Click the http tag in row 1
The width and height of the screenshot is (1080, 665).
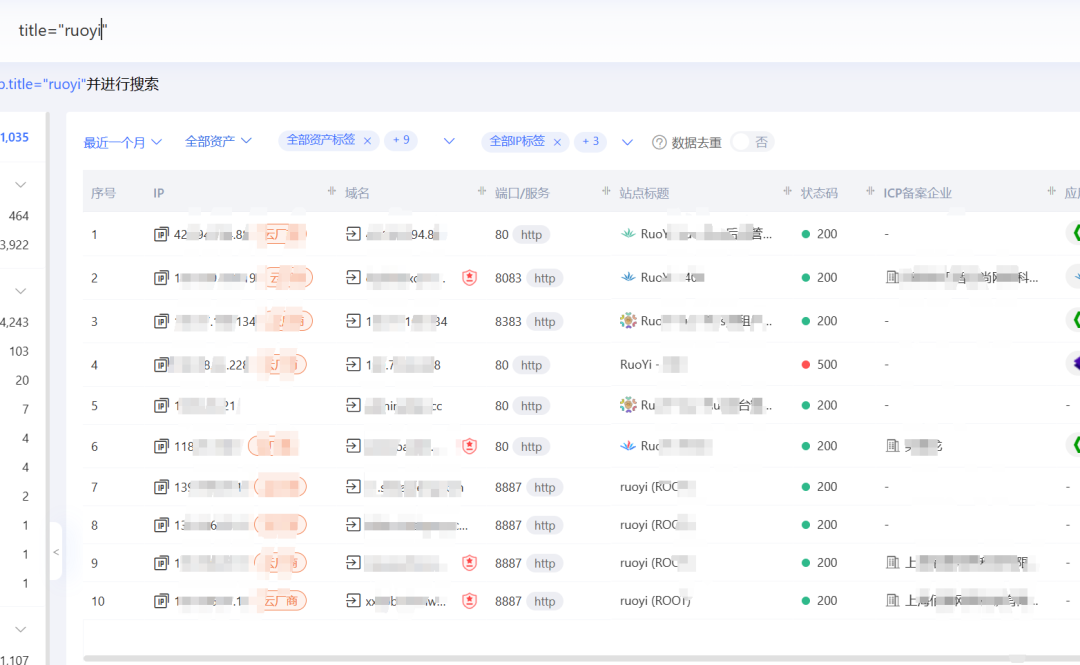pyautogui.click(x=531, y=235)
